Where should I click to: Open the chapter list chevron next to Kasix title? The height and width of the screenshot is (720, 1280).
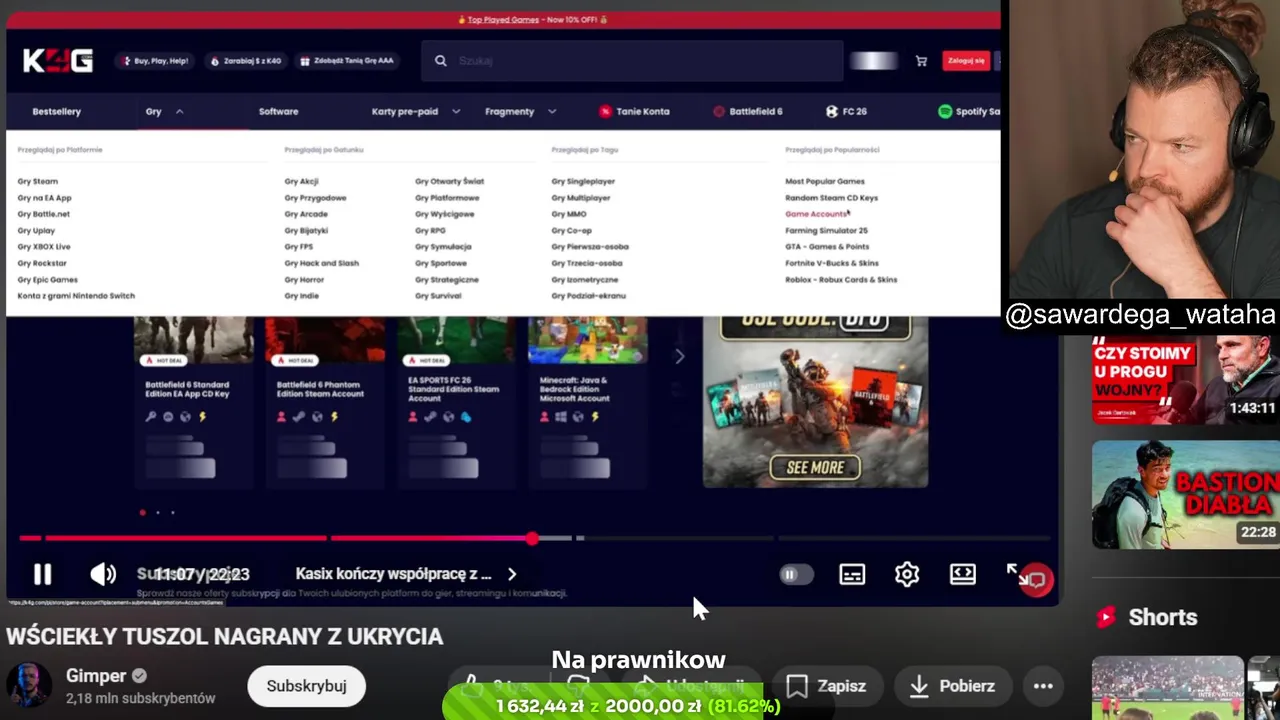click(x=512, y=574)
